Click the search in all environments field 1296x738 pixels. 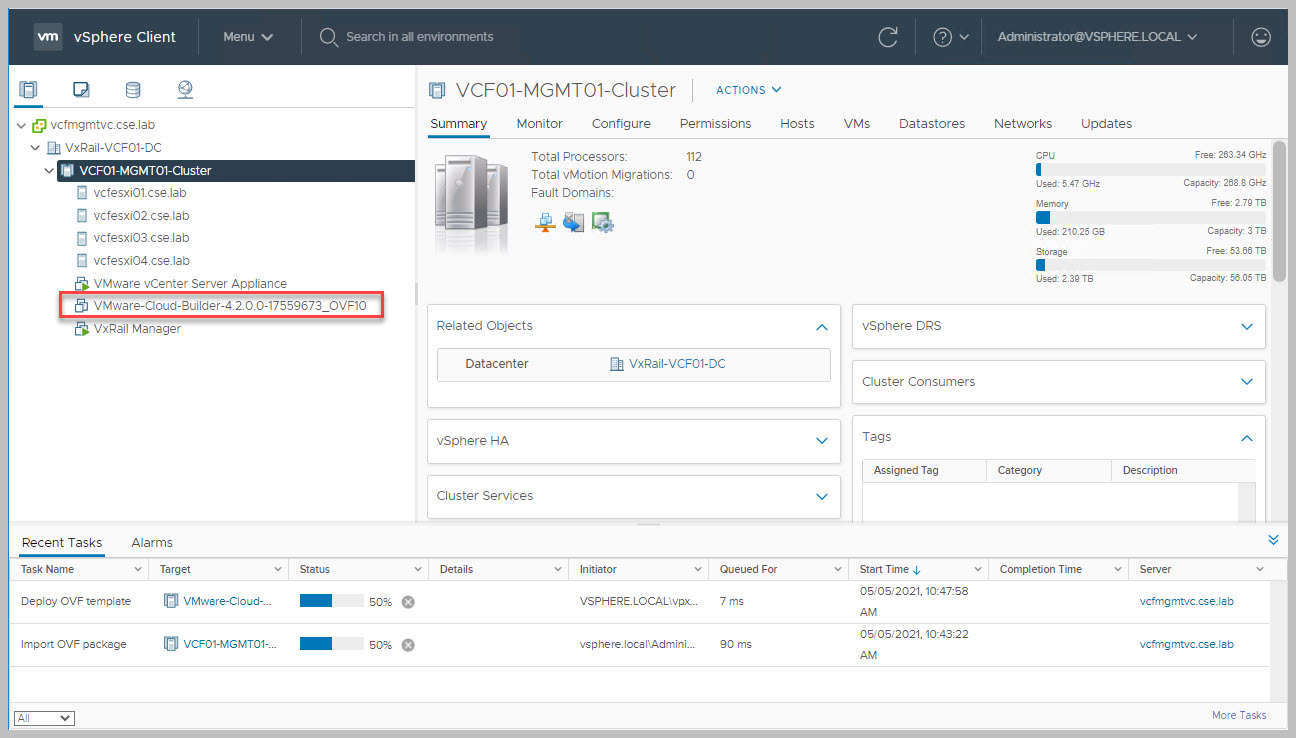point(420,37)
